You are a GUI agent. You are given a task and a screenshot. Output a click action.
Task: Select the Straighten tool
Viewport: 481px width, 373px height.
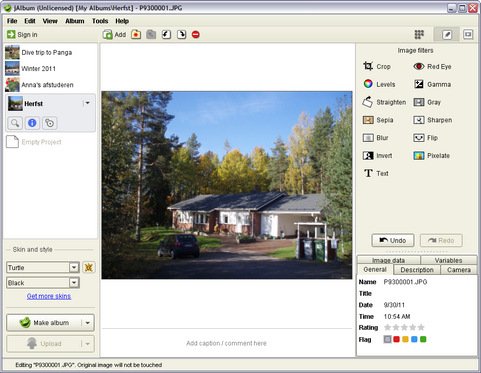[x=384, y=102]
